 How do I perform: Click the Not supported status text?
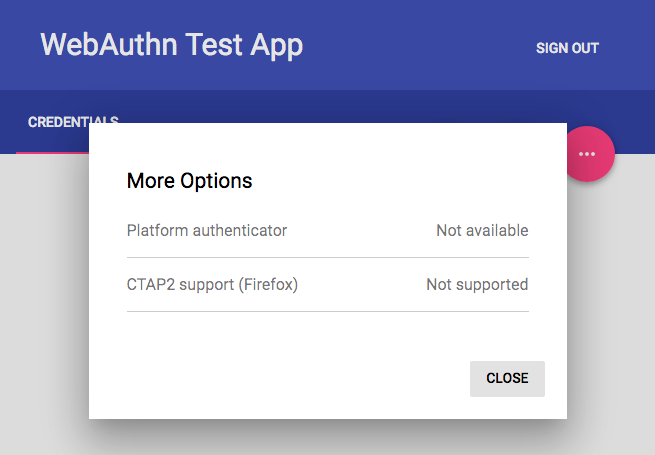coord(477,285)
